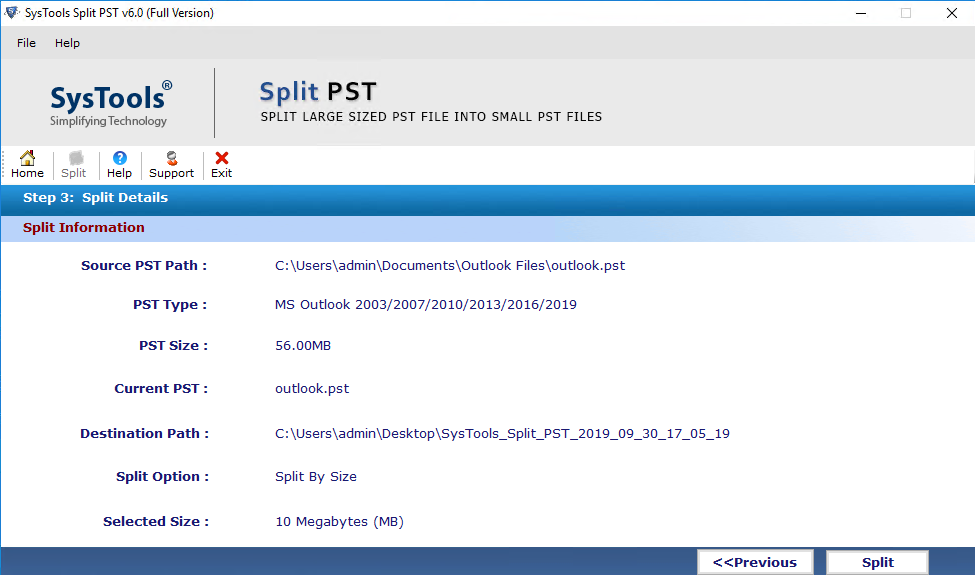Click the Split By Size value
This screenshot has width=975, height=575.
coord(316,477)
